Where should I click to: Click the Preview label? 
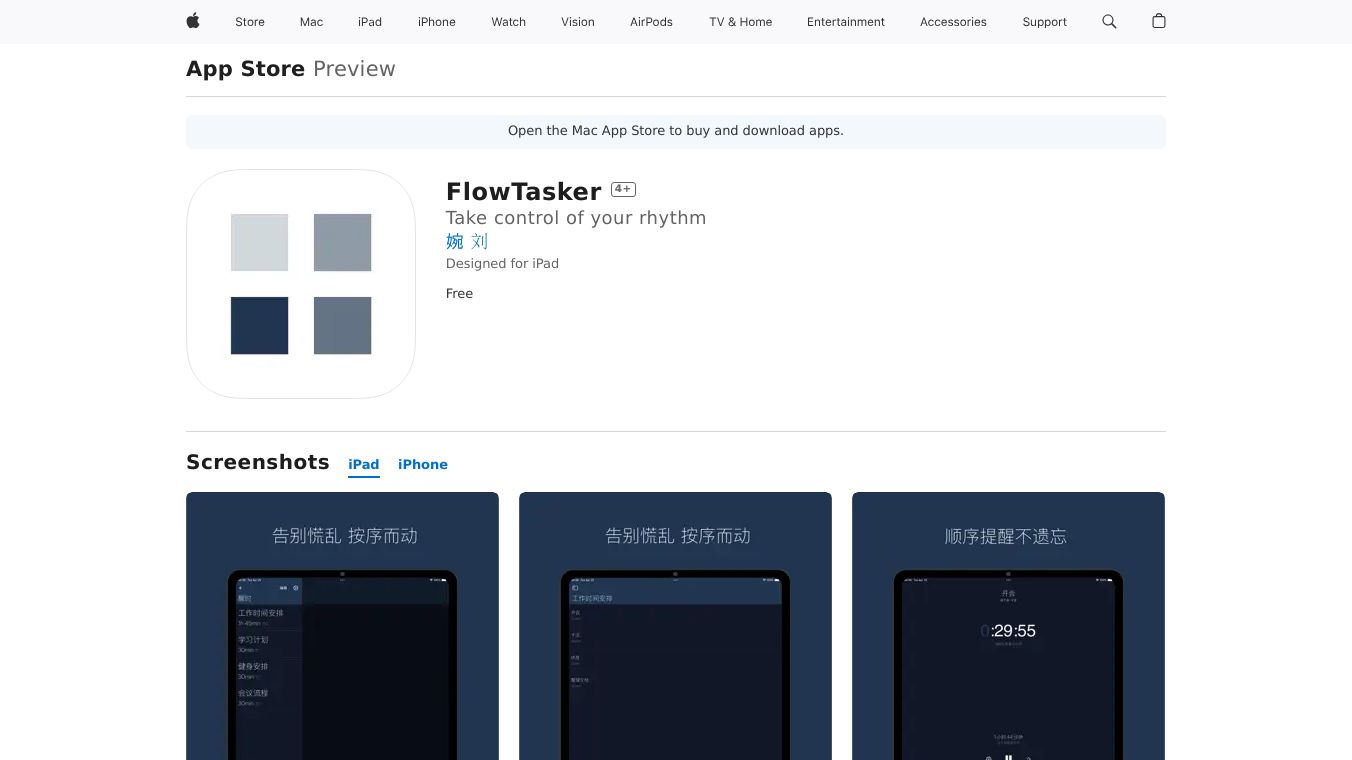click(354, 69)
